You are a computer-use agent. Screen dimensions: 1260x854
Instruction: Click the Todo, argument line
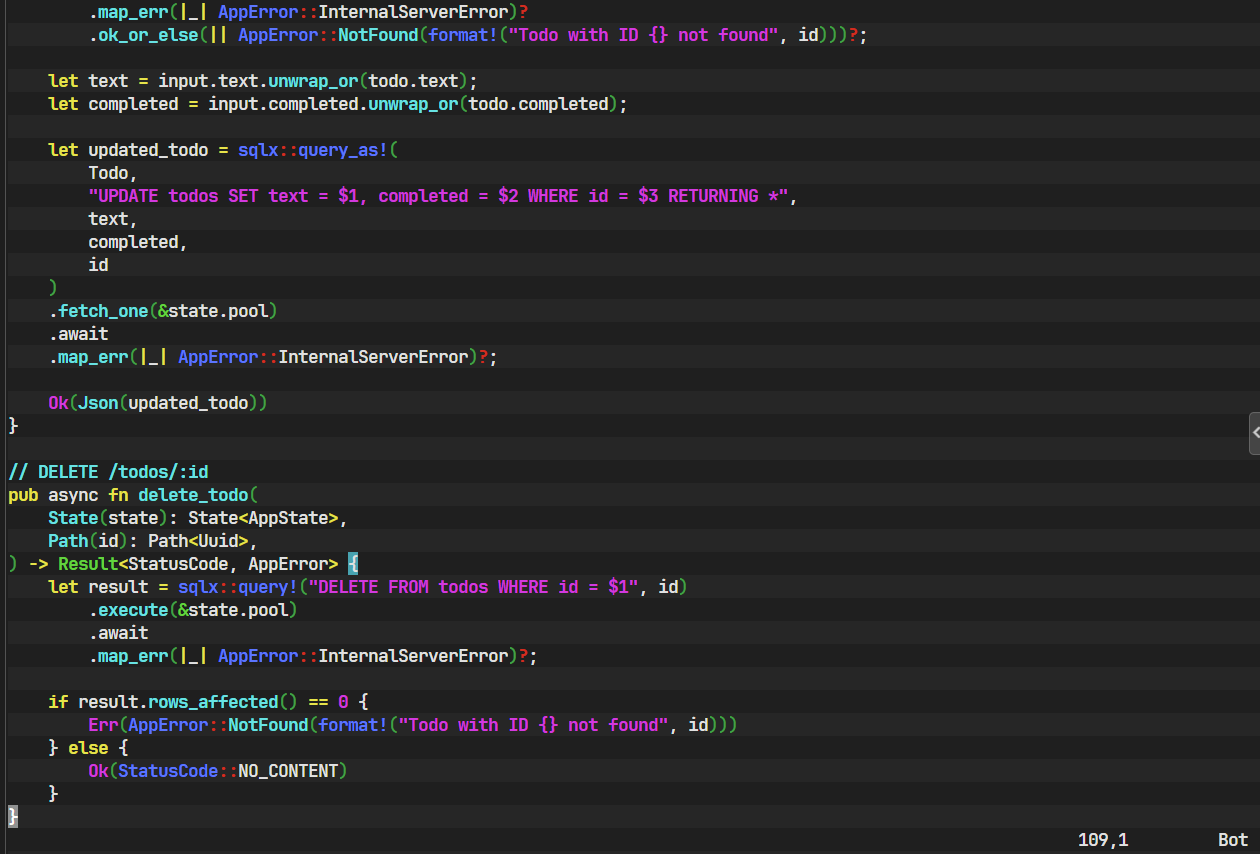pyautogui.click(x=113, y=173)
